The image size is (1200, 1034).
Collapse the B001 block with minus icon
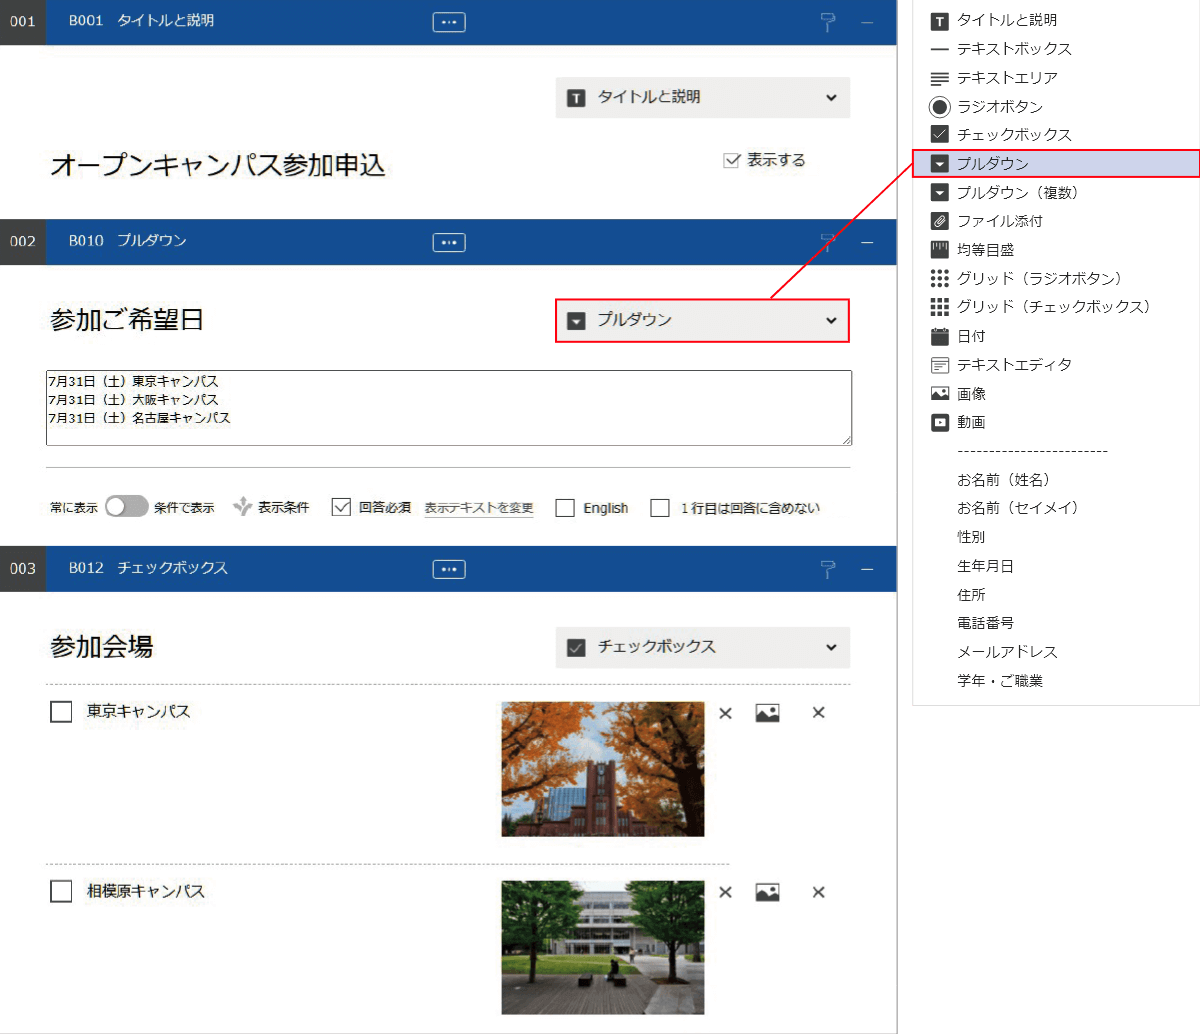(867, 22)
